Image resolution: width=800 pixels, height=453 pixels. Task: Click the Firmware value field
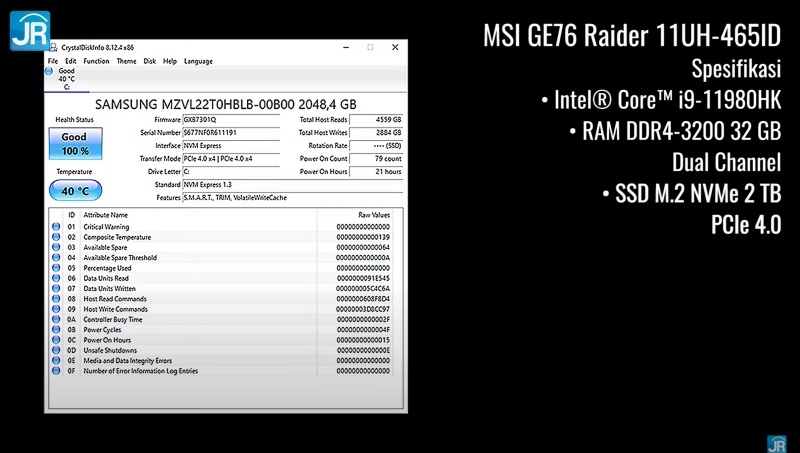[x=231, y=119]
